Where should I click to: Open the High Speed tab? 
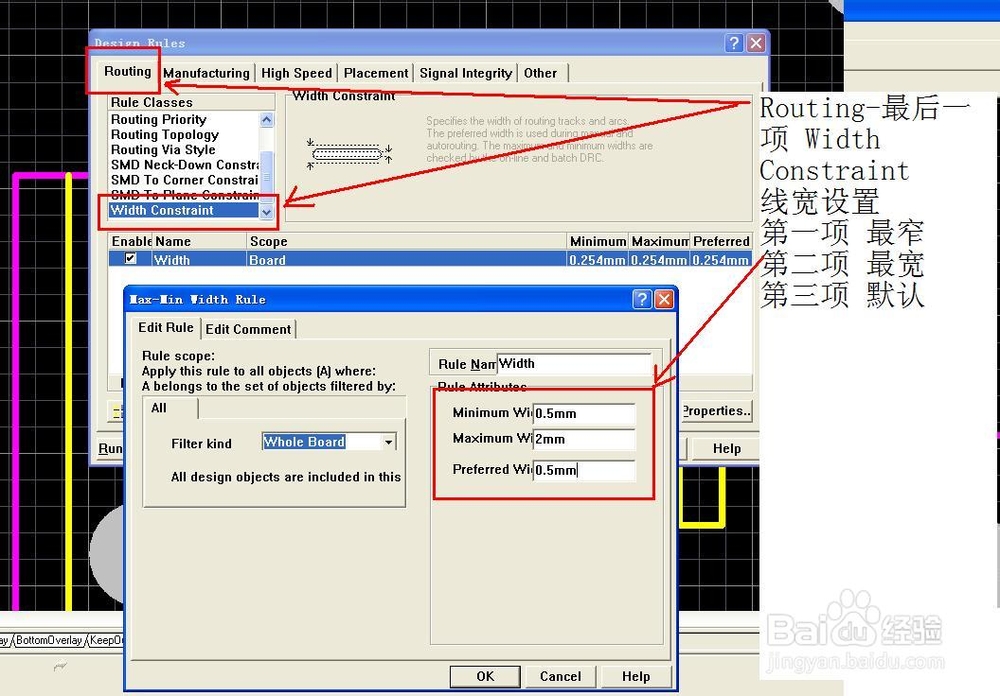[x=297, y=73]
